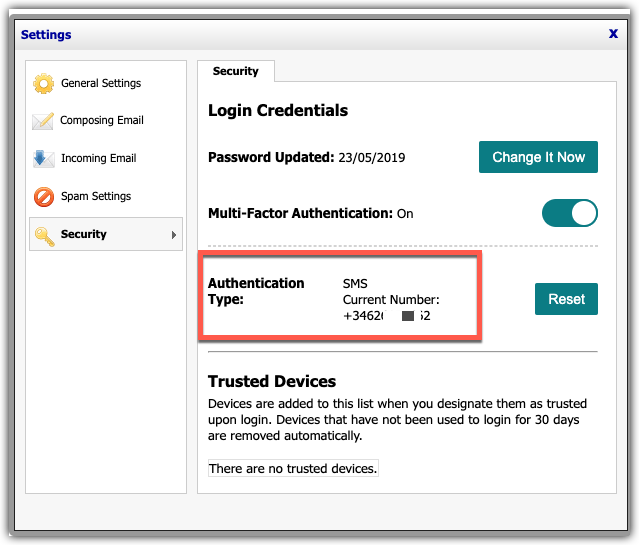
Task: Expand the Security arrow in sidebar
Action: [174, 235]
